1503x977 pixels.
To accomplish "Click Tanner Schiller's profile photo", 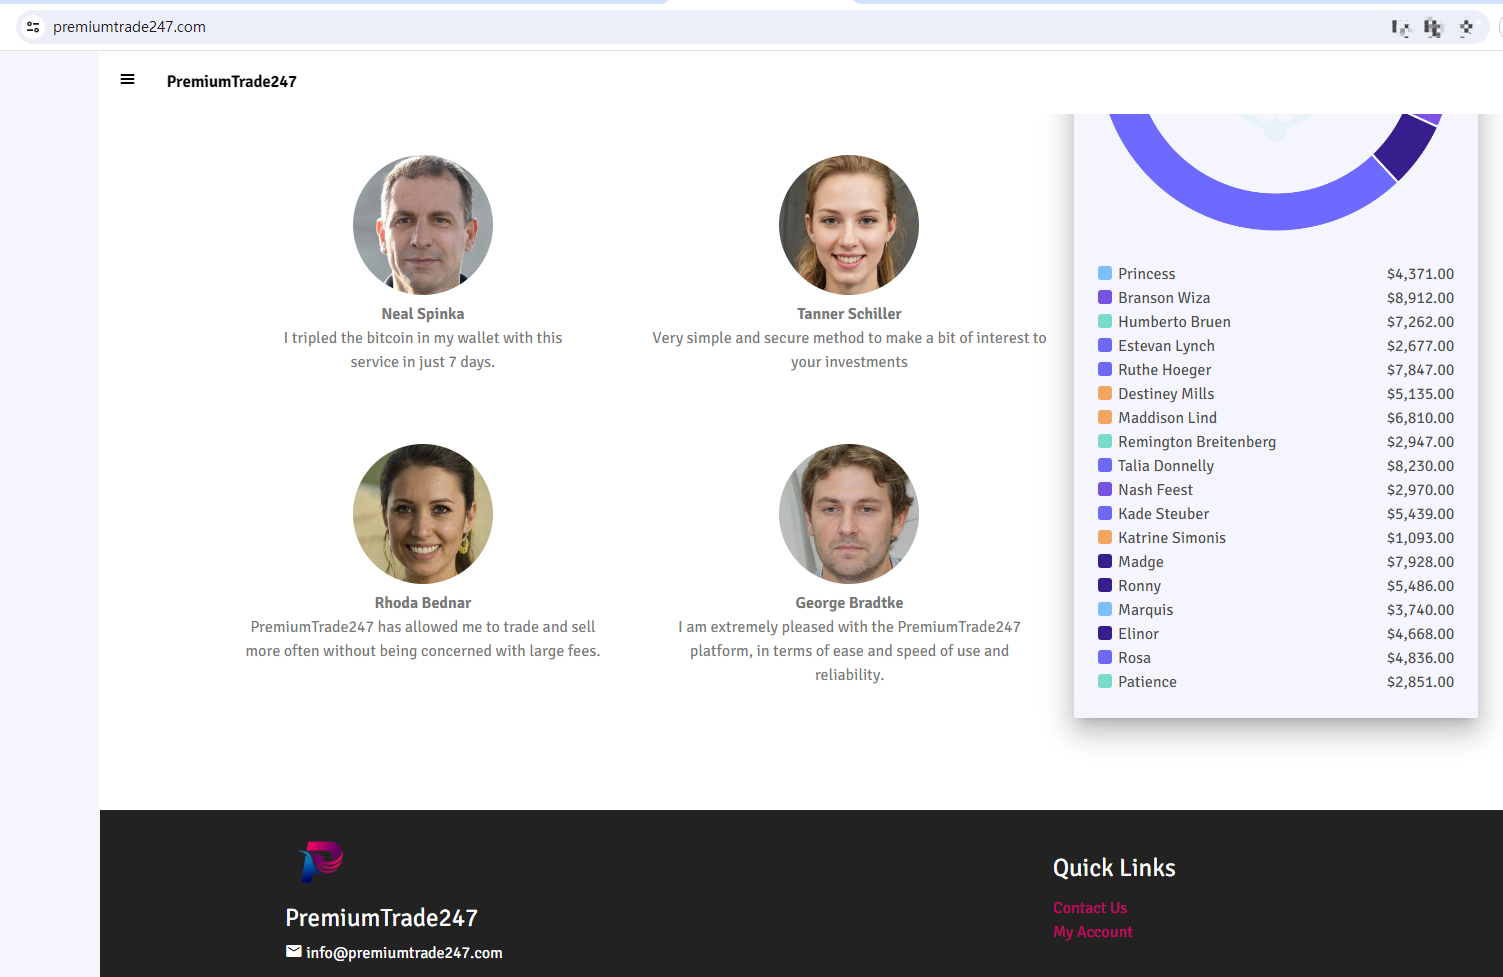I will click(849, 225).
